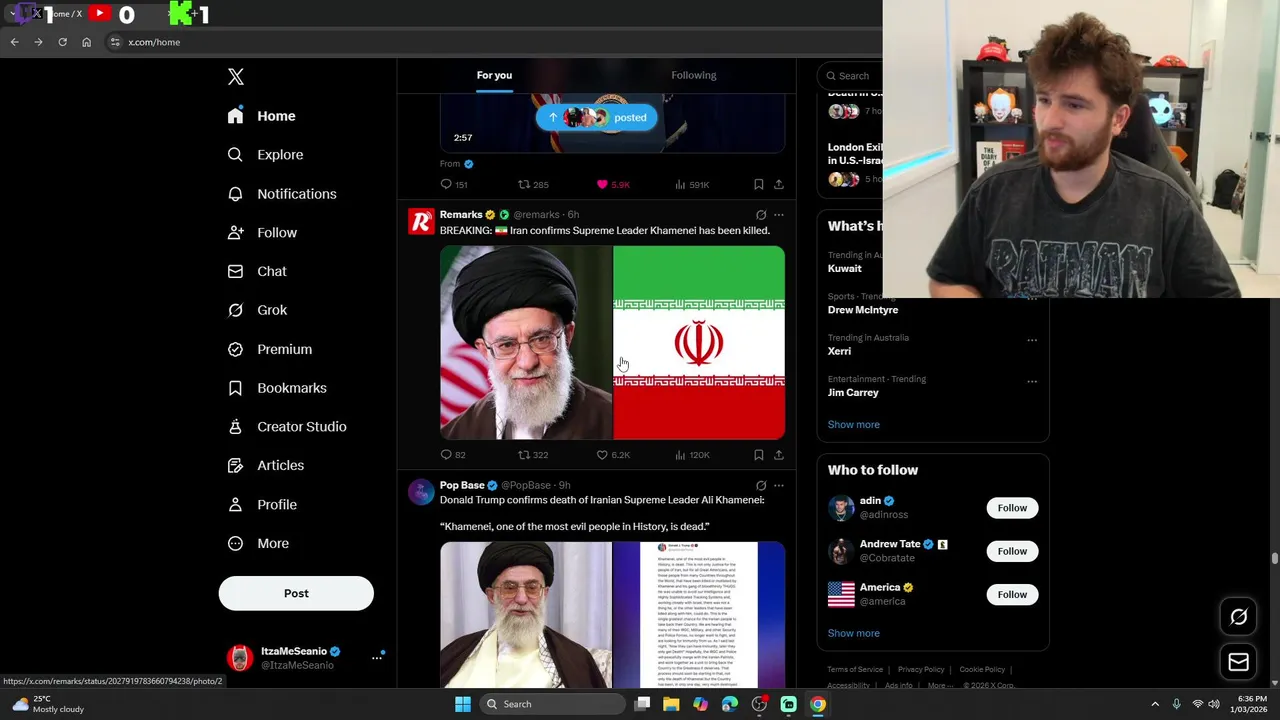1280x720 pixels.
Task: Follow the America account
Action: coord(1012,594)
